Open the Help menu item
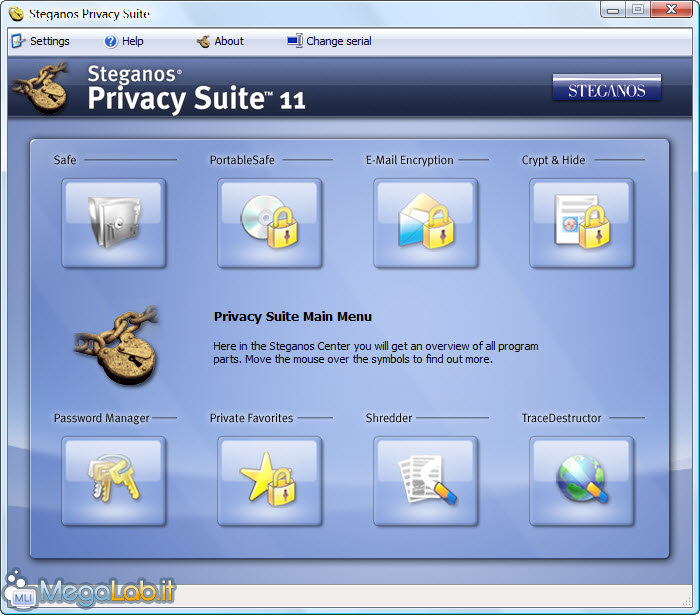This screenshot has height=615, width=700. 124,41
